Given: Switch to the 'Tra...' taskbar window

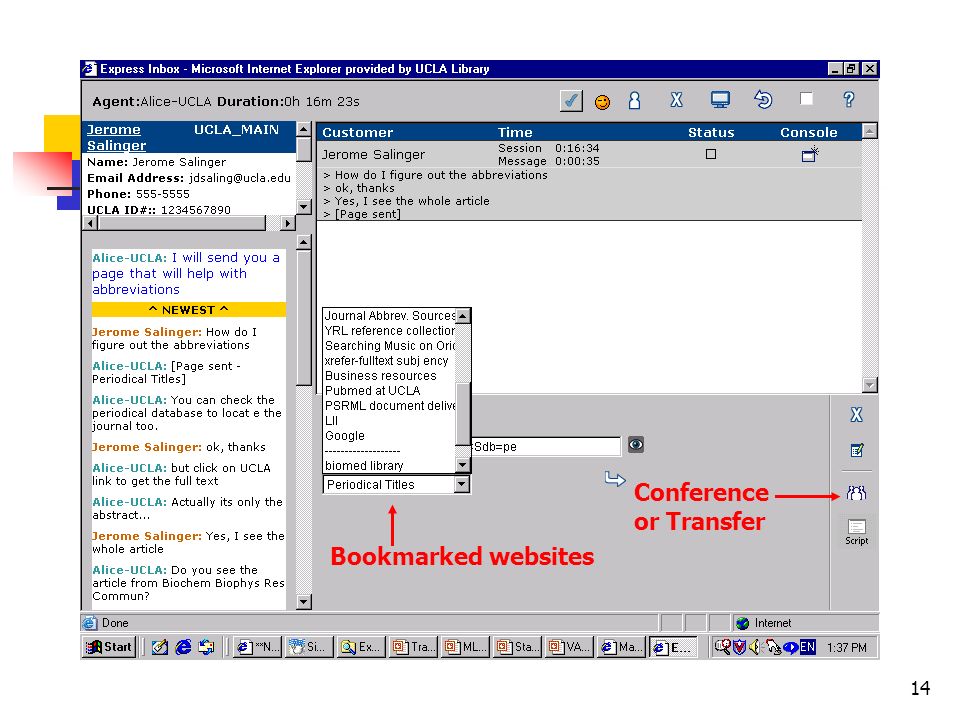Looking at the screenshot, I should (413, 647).
